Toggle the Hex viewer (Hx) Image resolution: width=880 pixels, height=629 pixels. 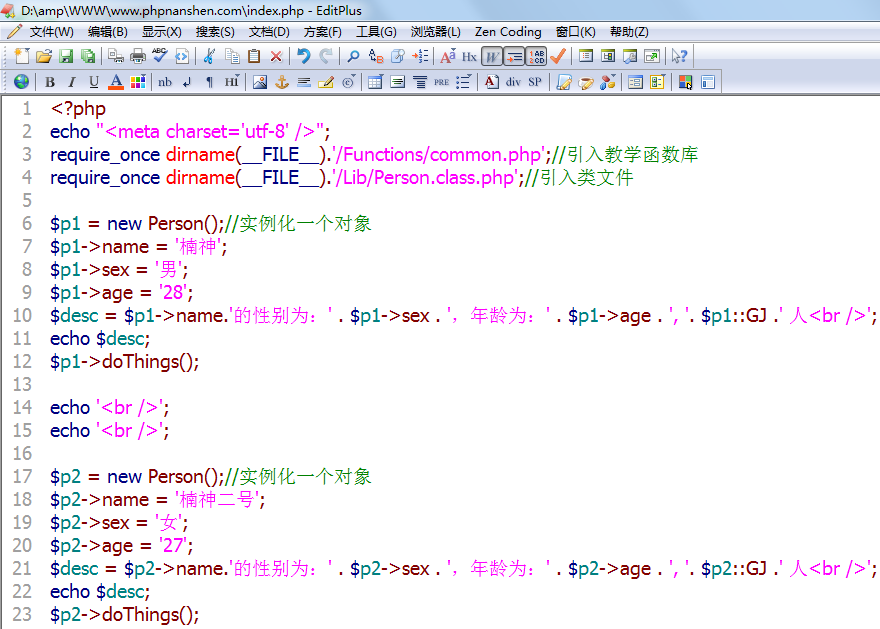pos(469,56)
